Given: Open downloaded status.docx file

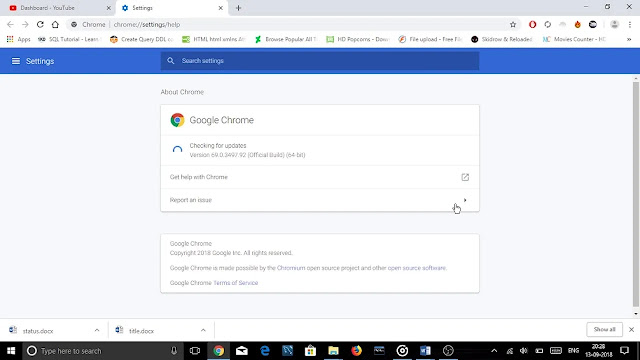Looking at the screenshot, I should [38, 331].
